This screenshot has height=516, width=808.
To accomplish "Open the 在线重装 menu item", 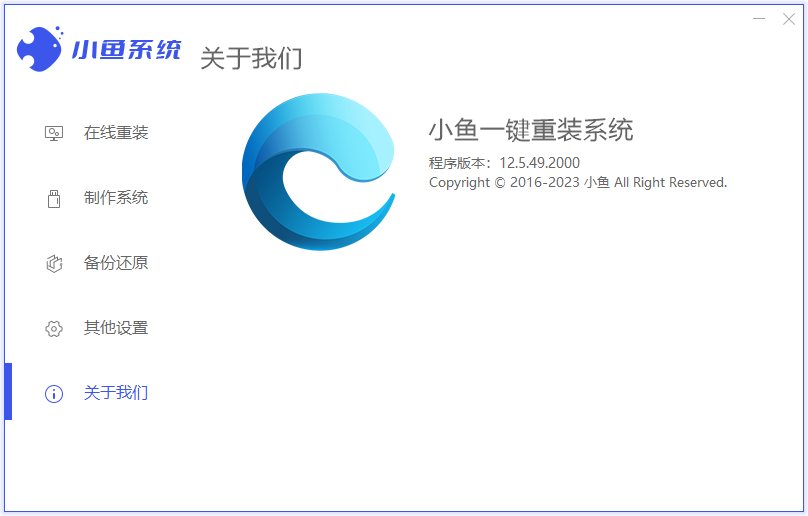I will click(116, 133).
